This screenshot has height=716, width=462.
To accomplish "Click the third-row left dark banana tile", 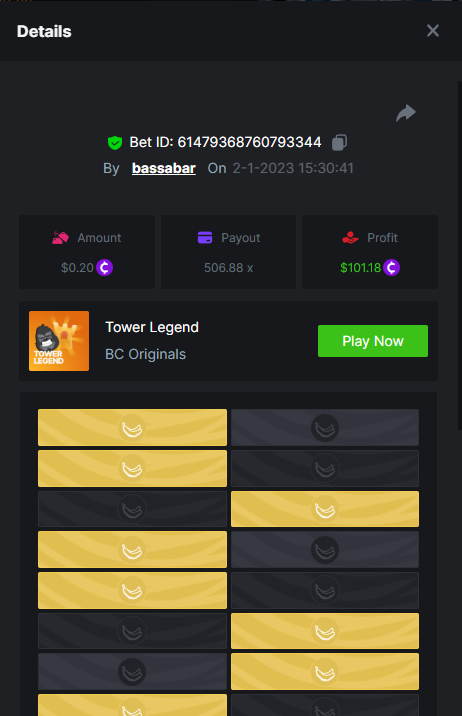I will coord(132,509).
